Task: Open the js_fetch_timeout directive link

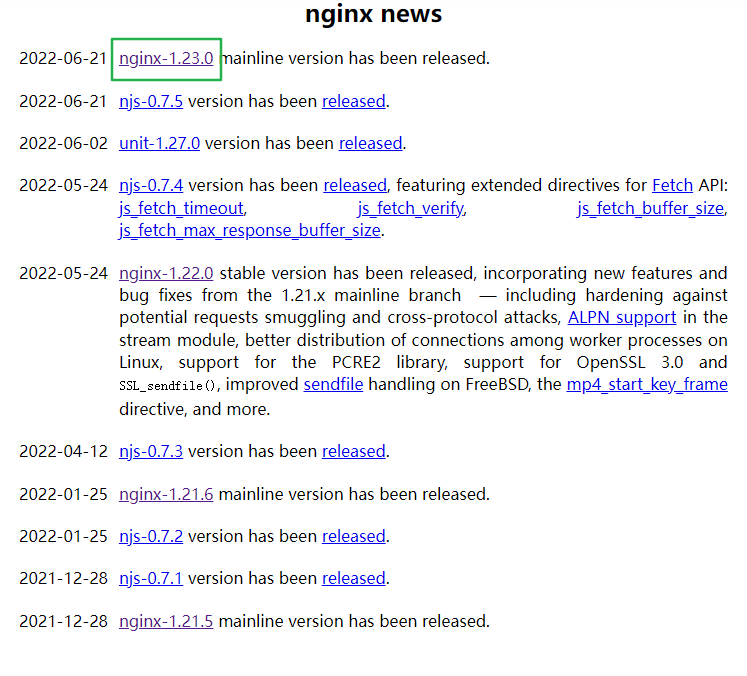Action: coord(182,208)
